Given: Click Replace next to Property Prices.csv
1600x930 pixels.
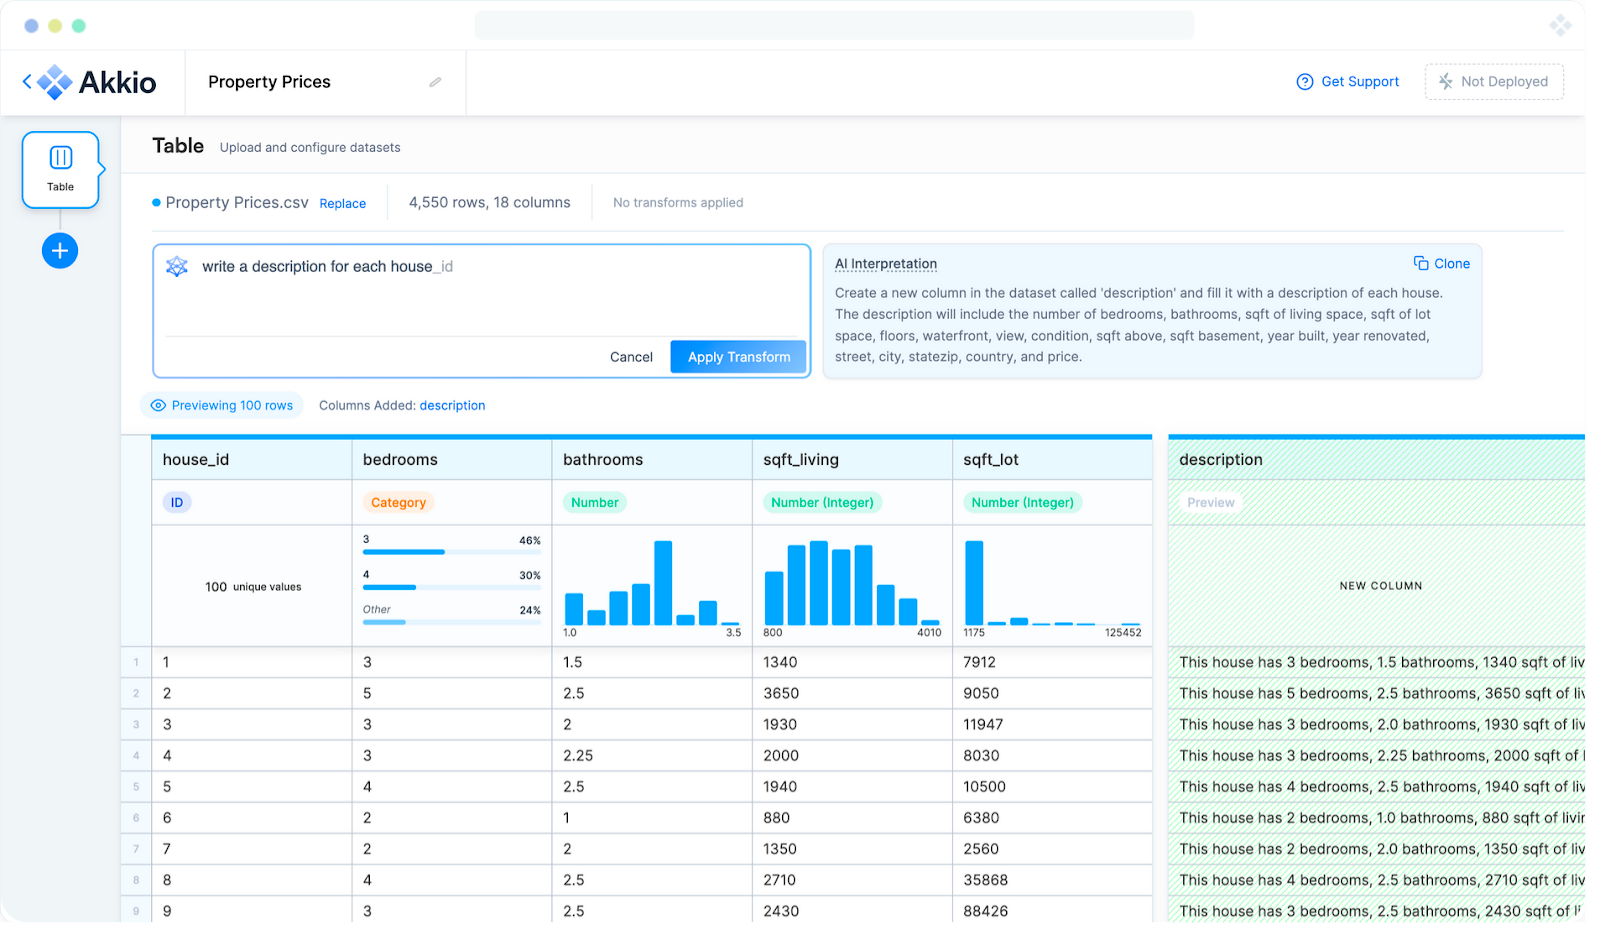Looking at the screenshot, I should (342, 203).
